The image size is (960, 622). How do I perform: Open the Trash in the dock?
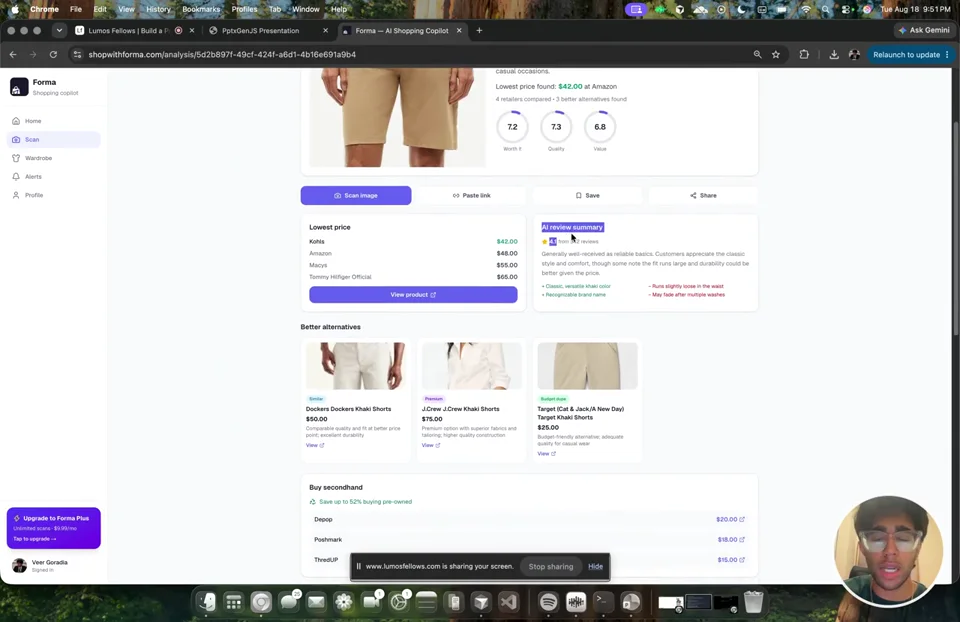[754, 602]
